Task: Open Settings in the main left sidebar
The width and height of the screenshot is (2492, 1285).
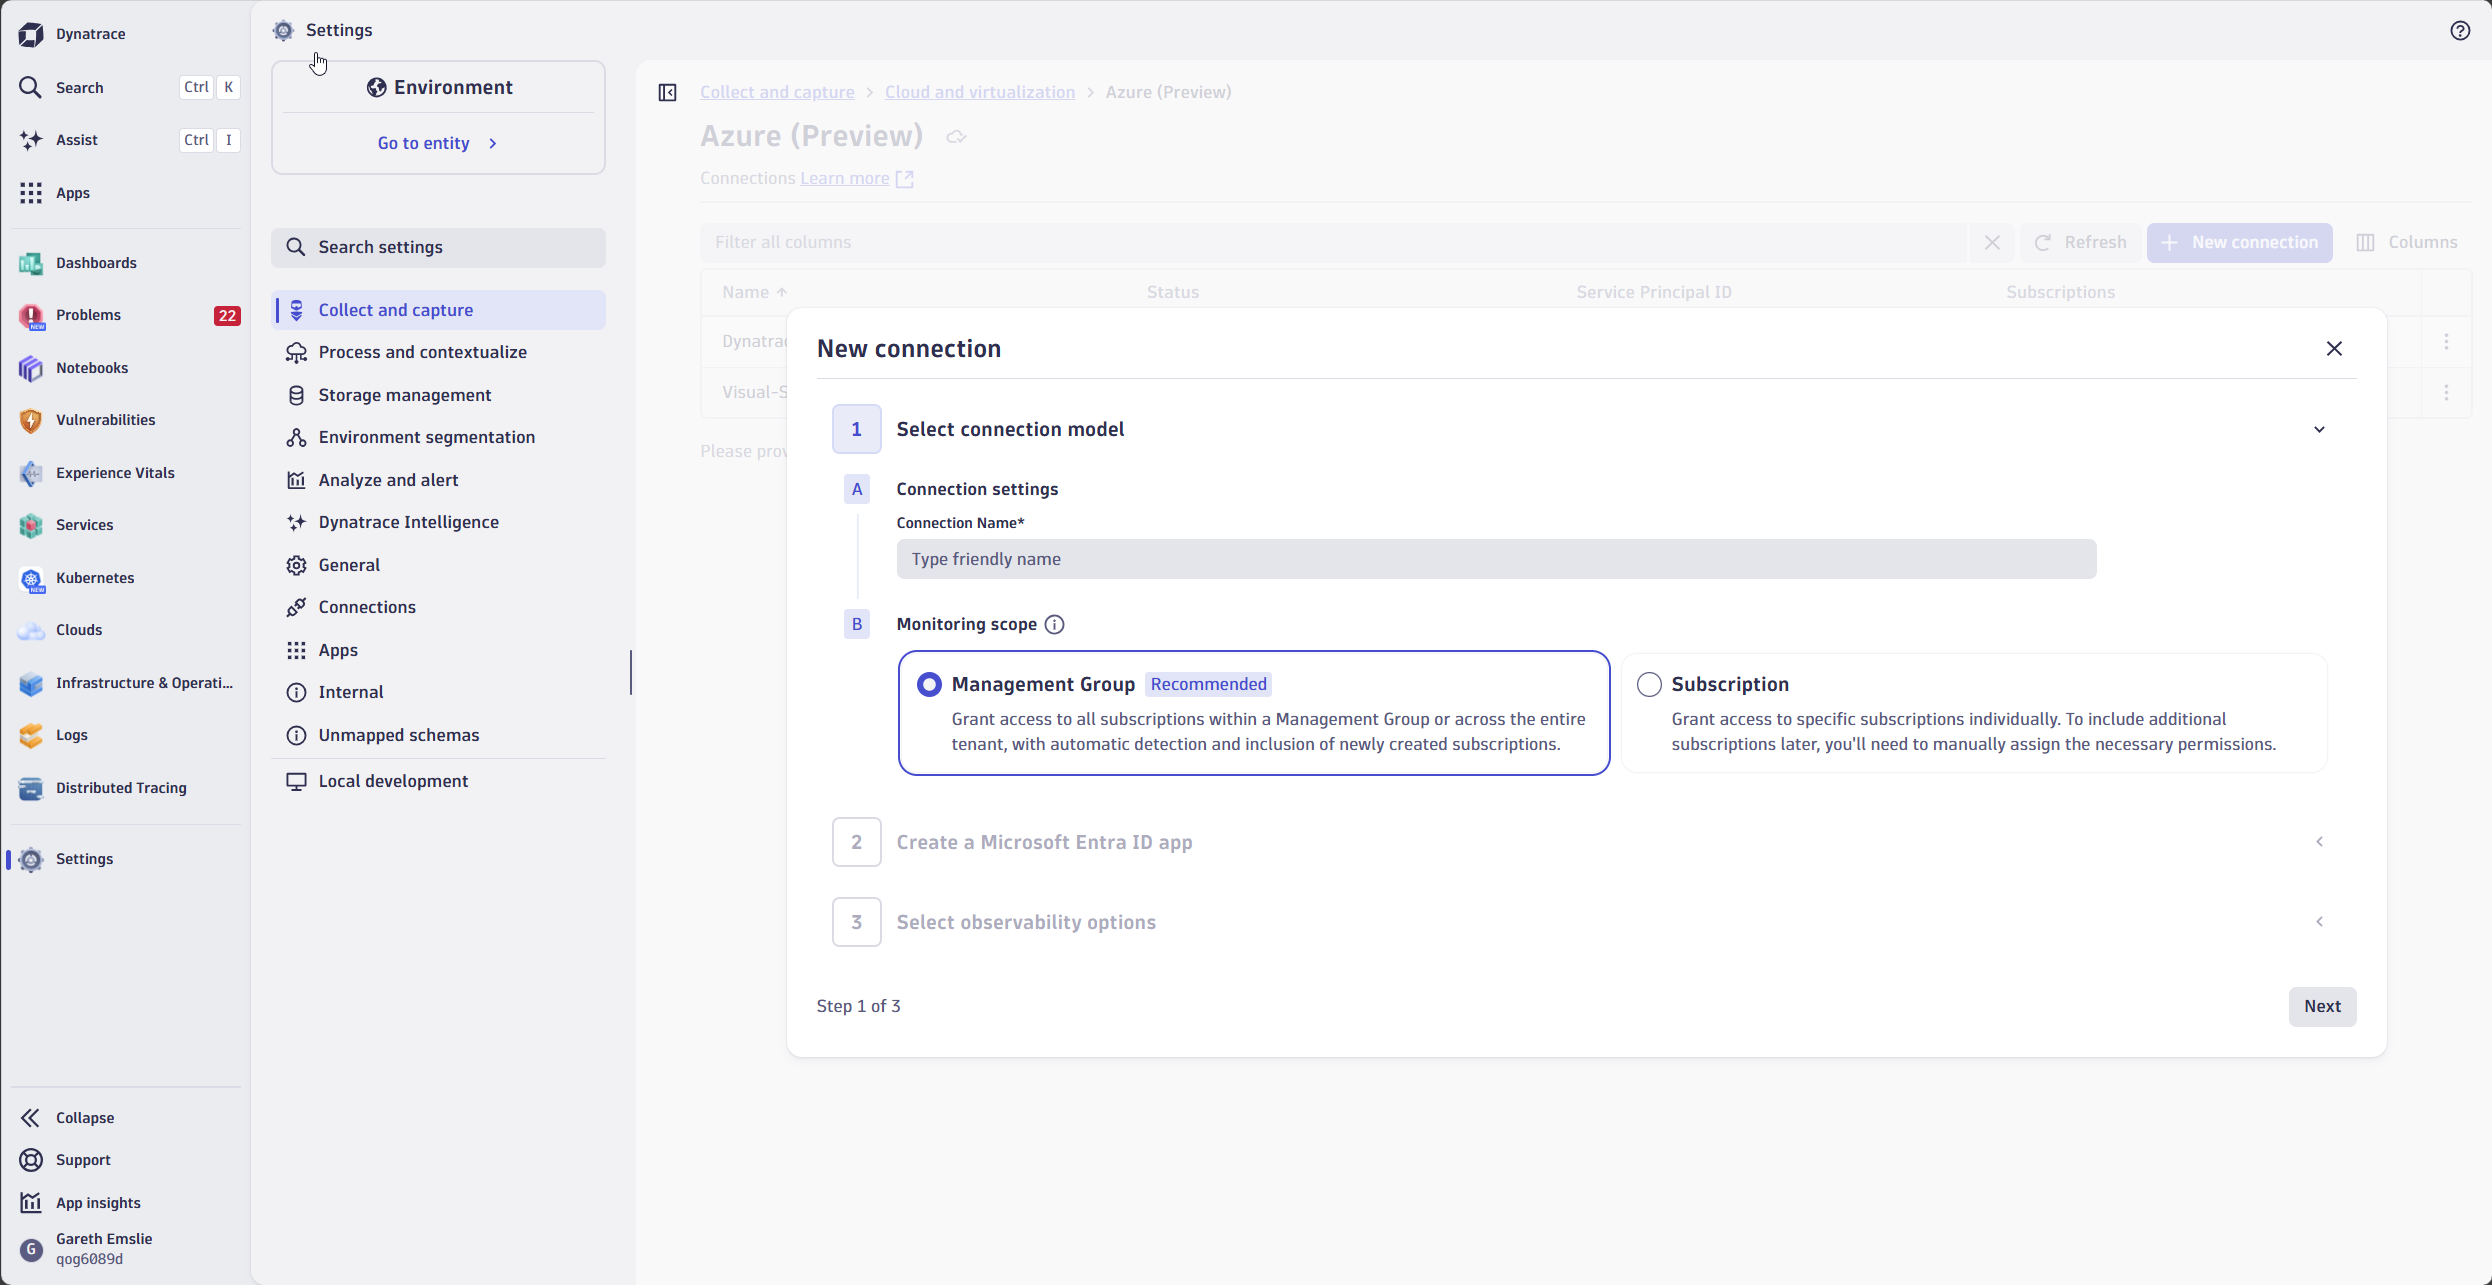Action: pyautogui.click(x=128, y=859)
